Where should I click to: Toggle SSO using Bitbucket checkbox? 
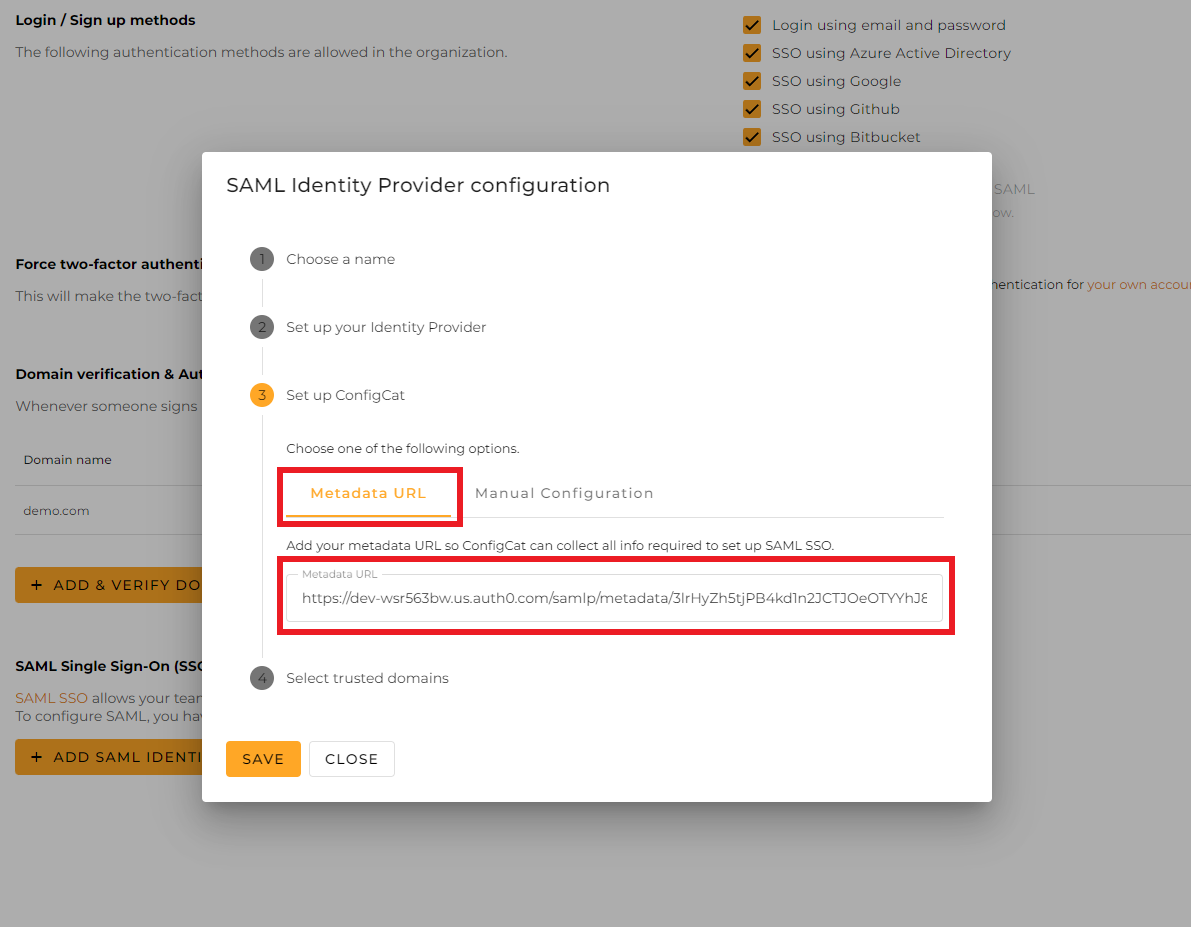coord(752,137)
